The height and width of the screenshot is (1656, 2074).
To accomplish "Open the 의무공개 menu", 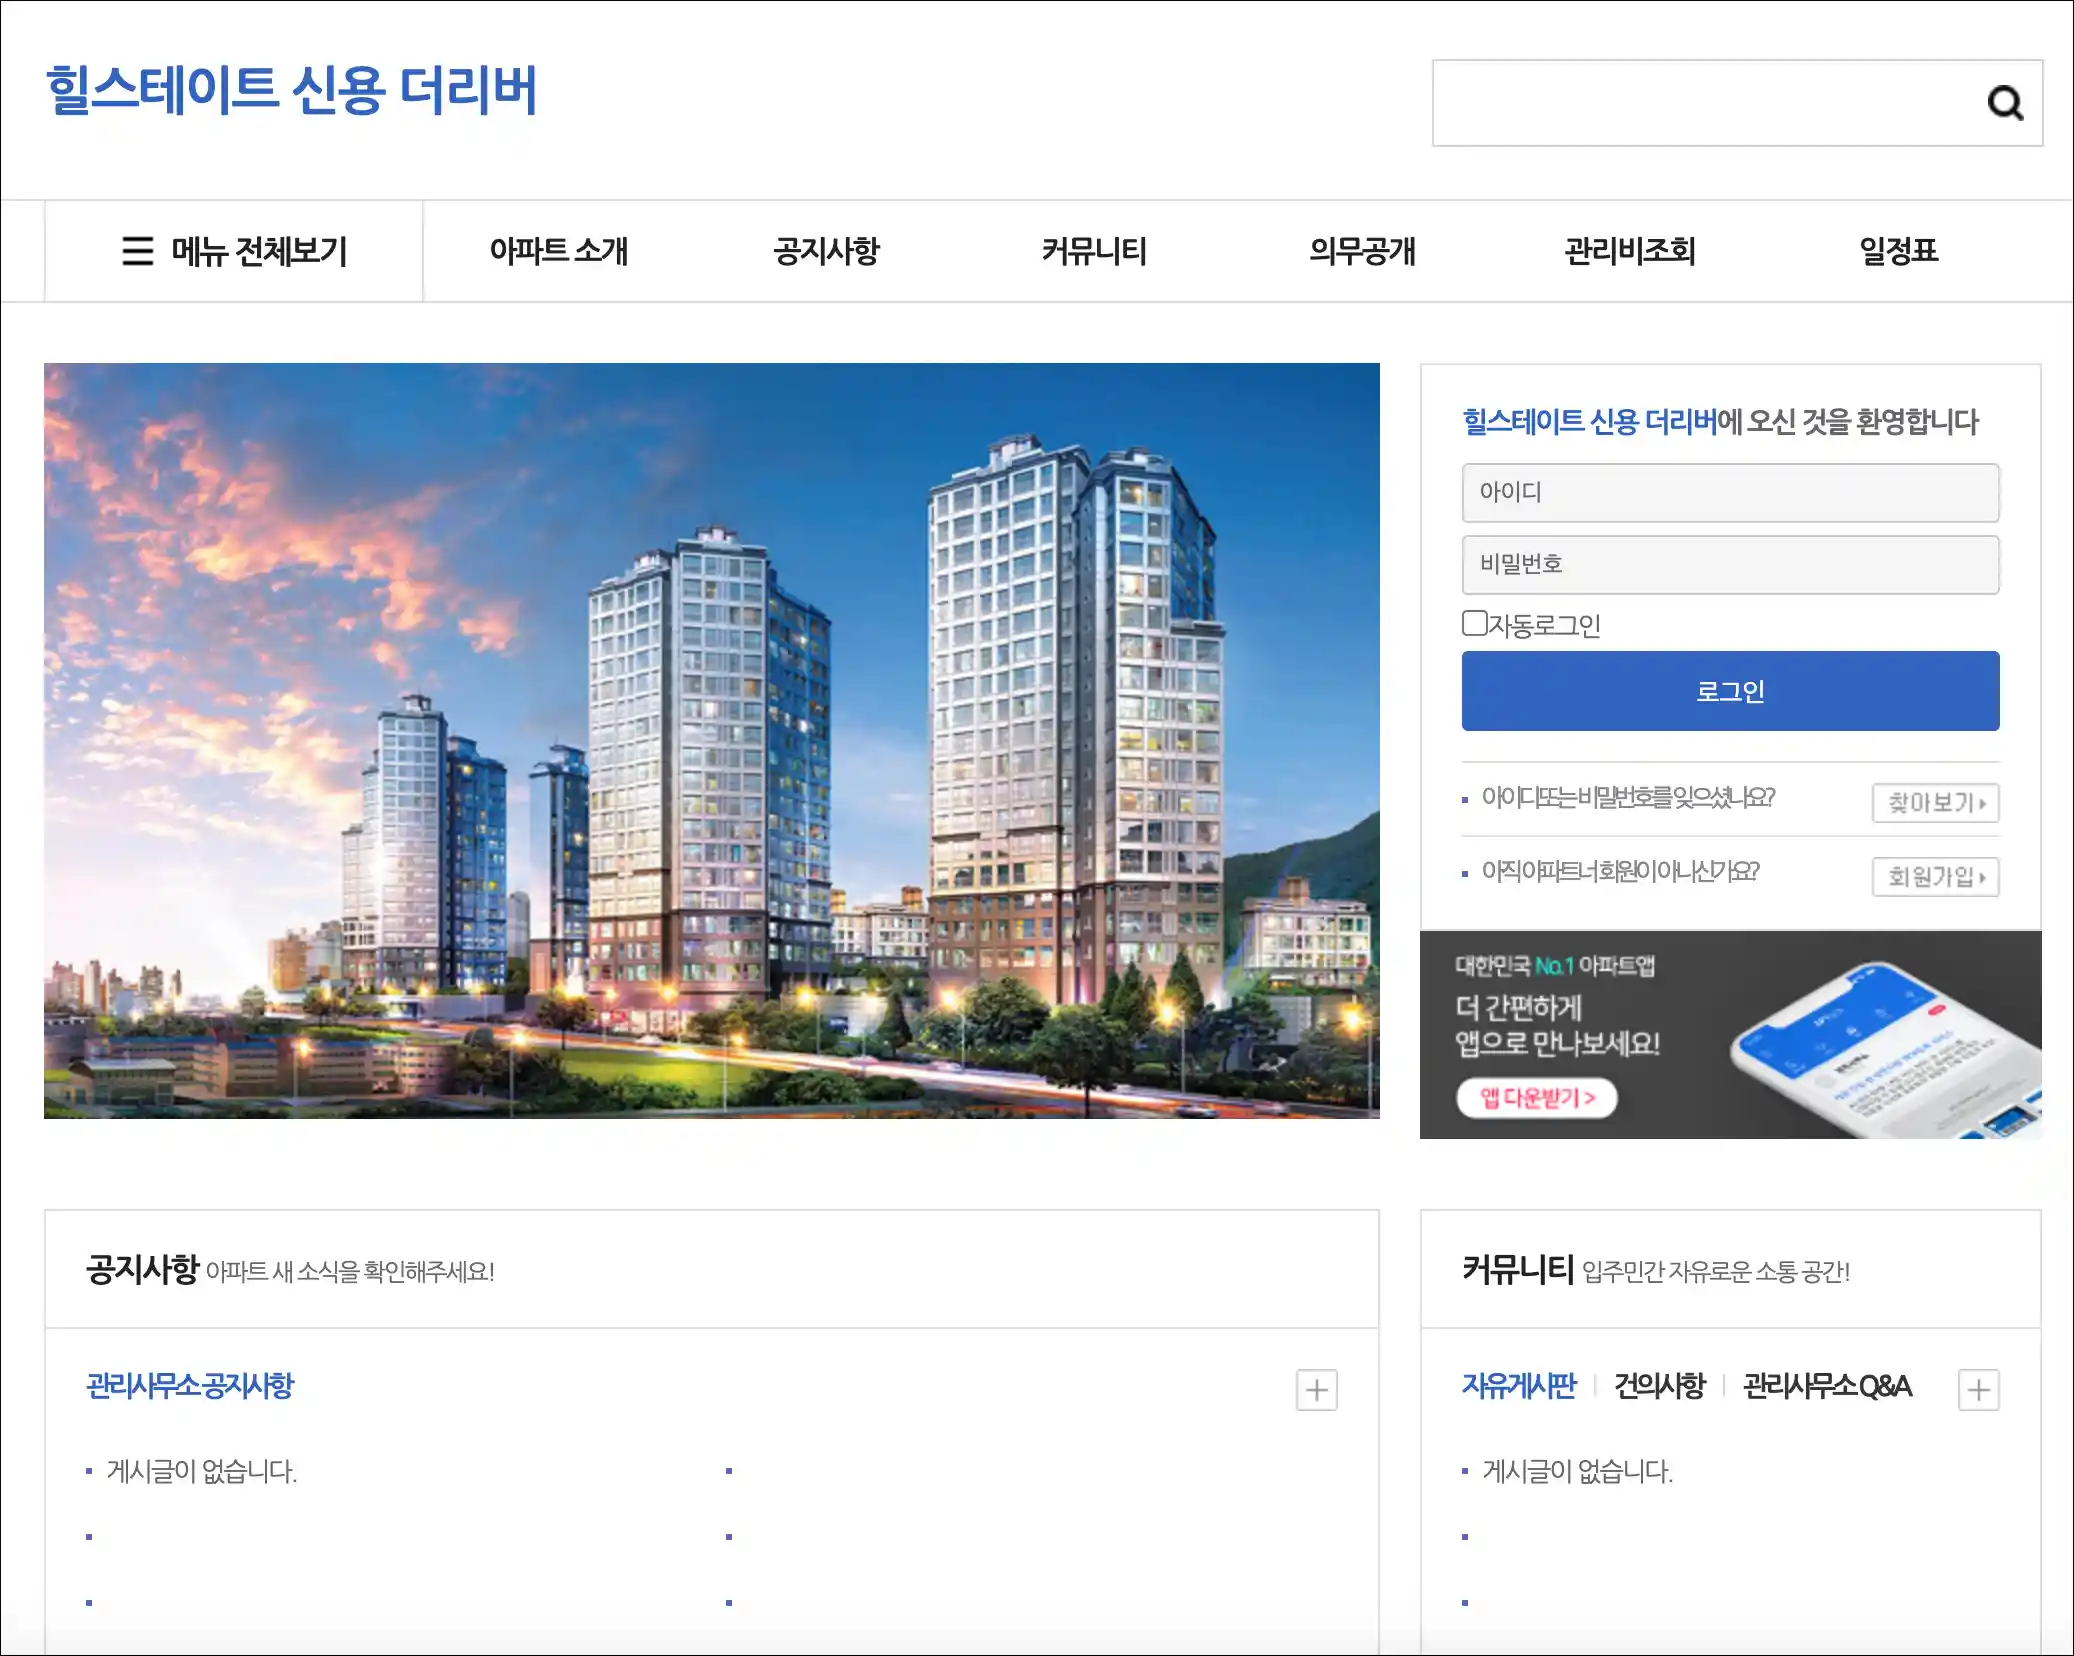I will pyautogui.click(x=1362, y=251).
